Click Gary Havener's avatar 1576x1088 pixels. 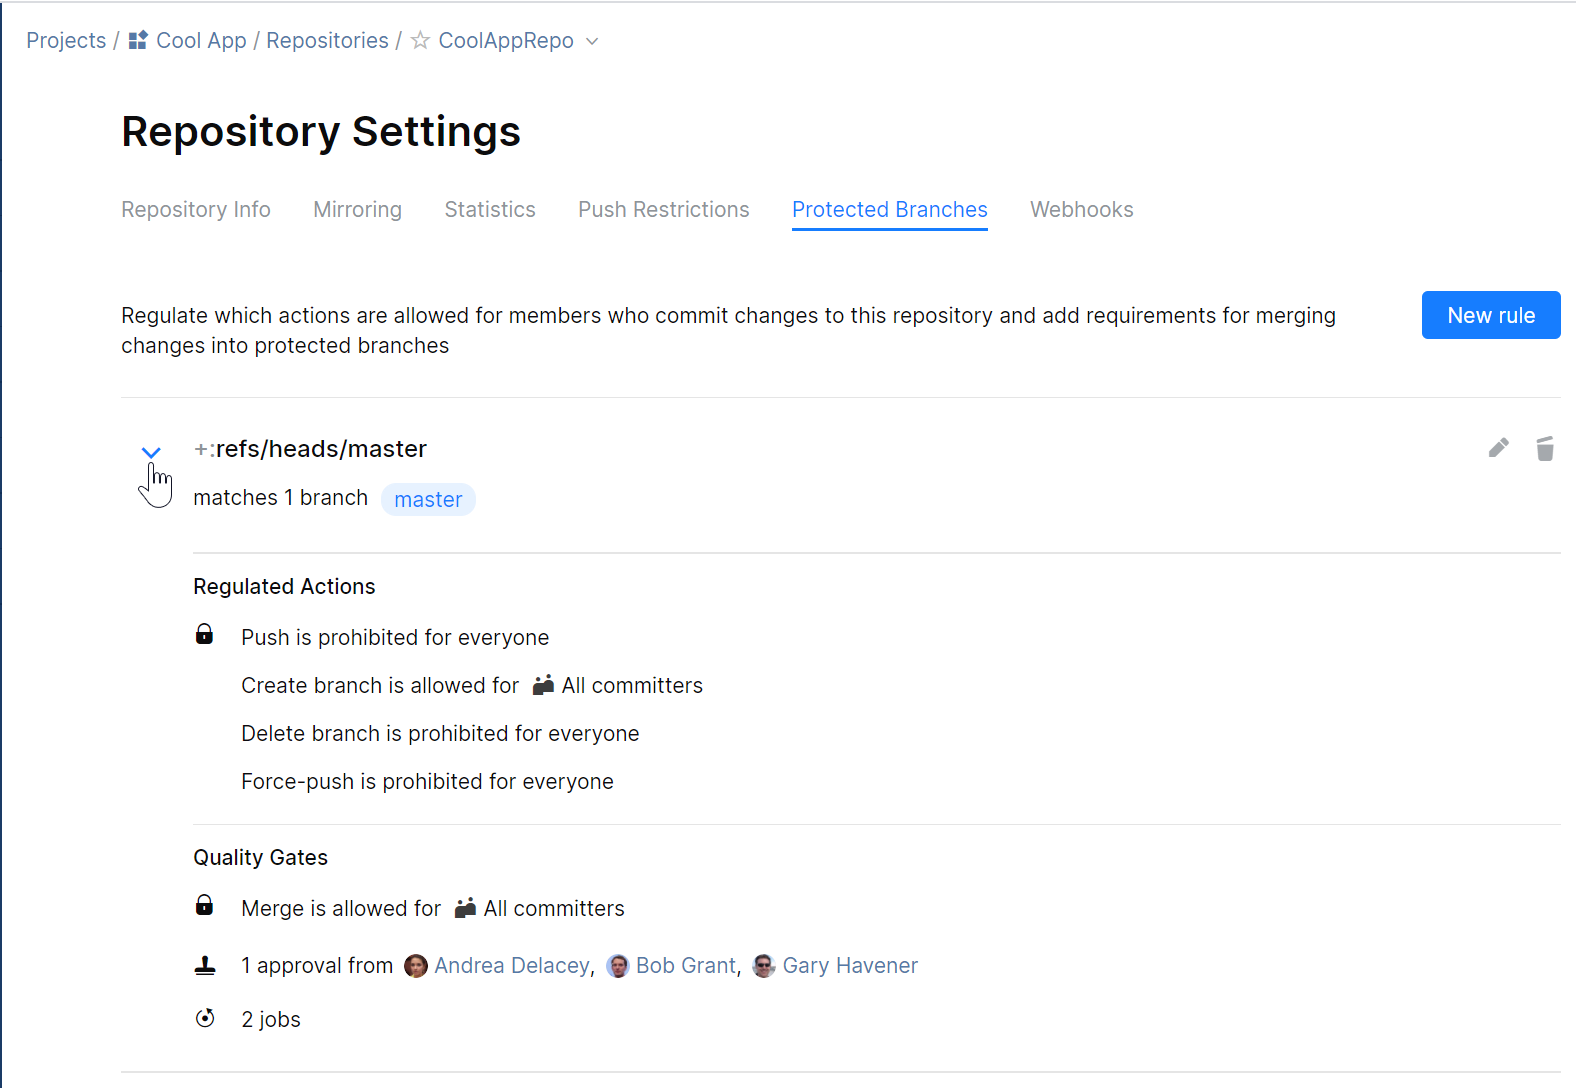tap(764, 966)
